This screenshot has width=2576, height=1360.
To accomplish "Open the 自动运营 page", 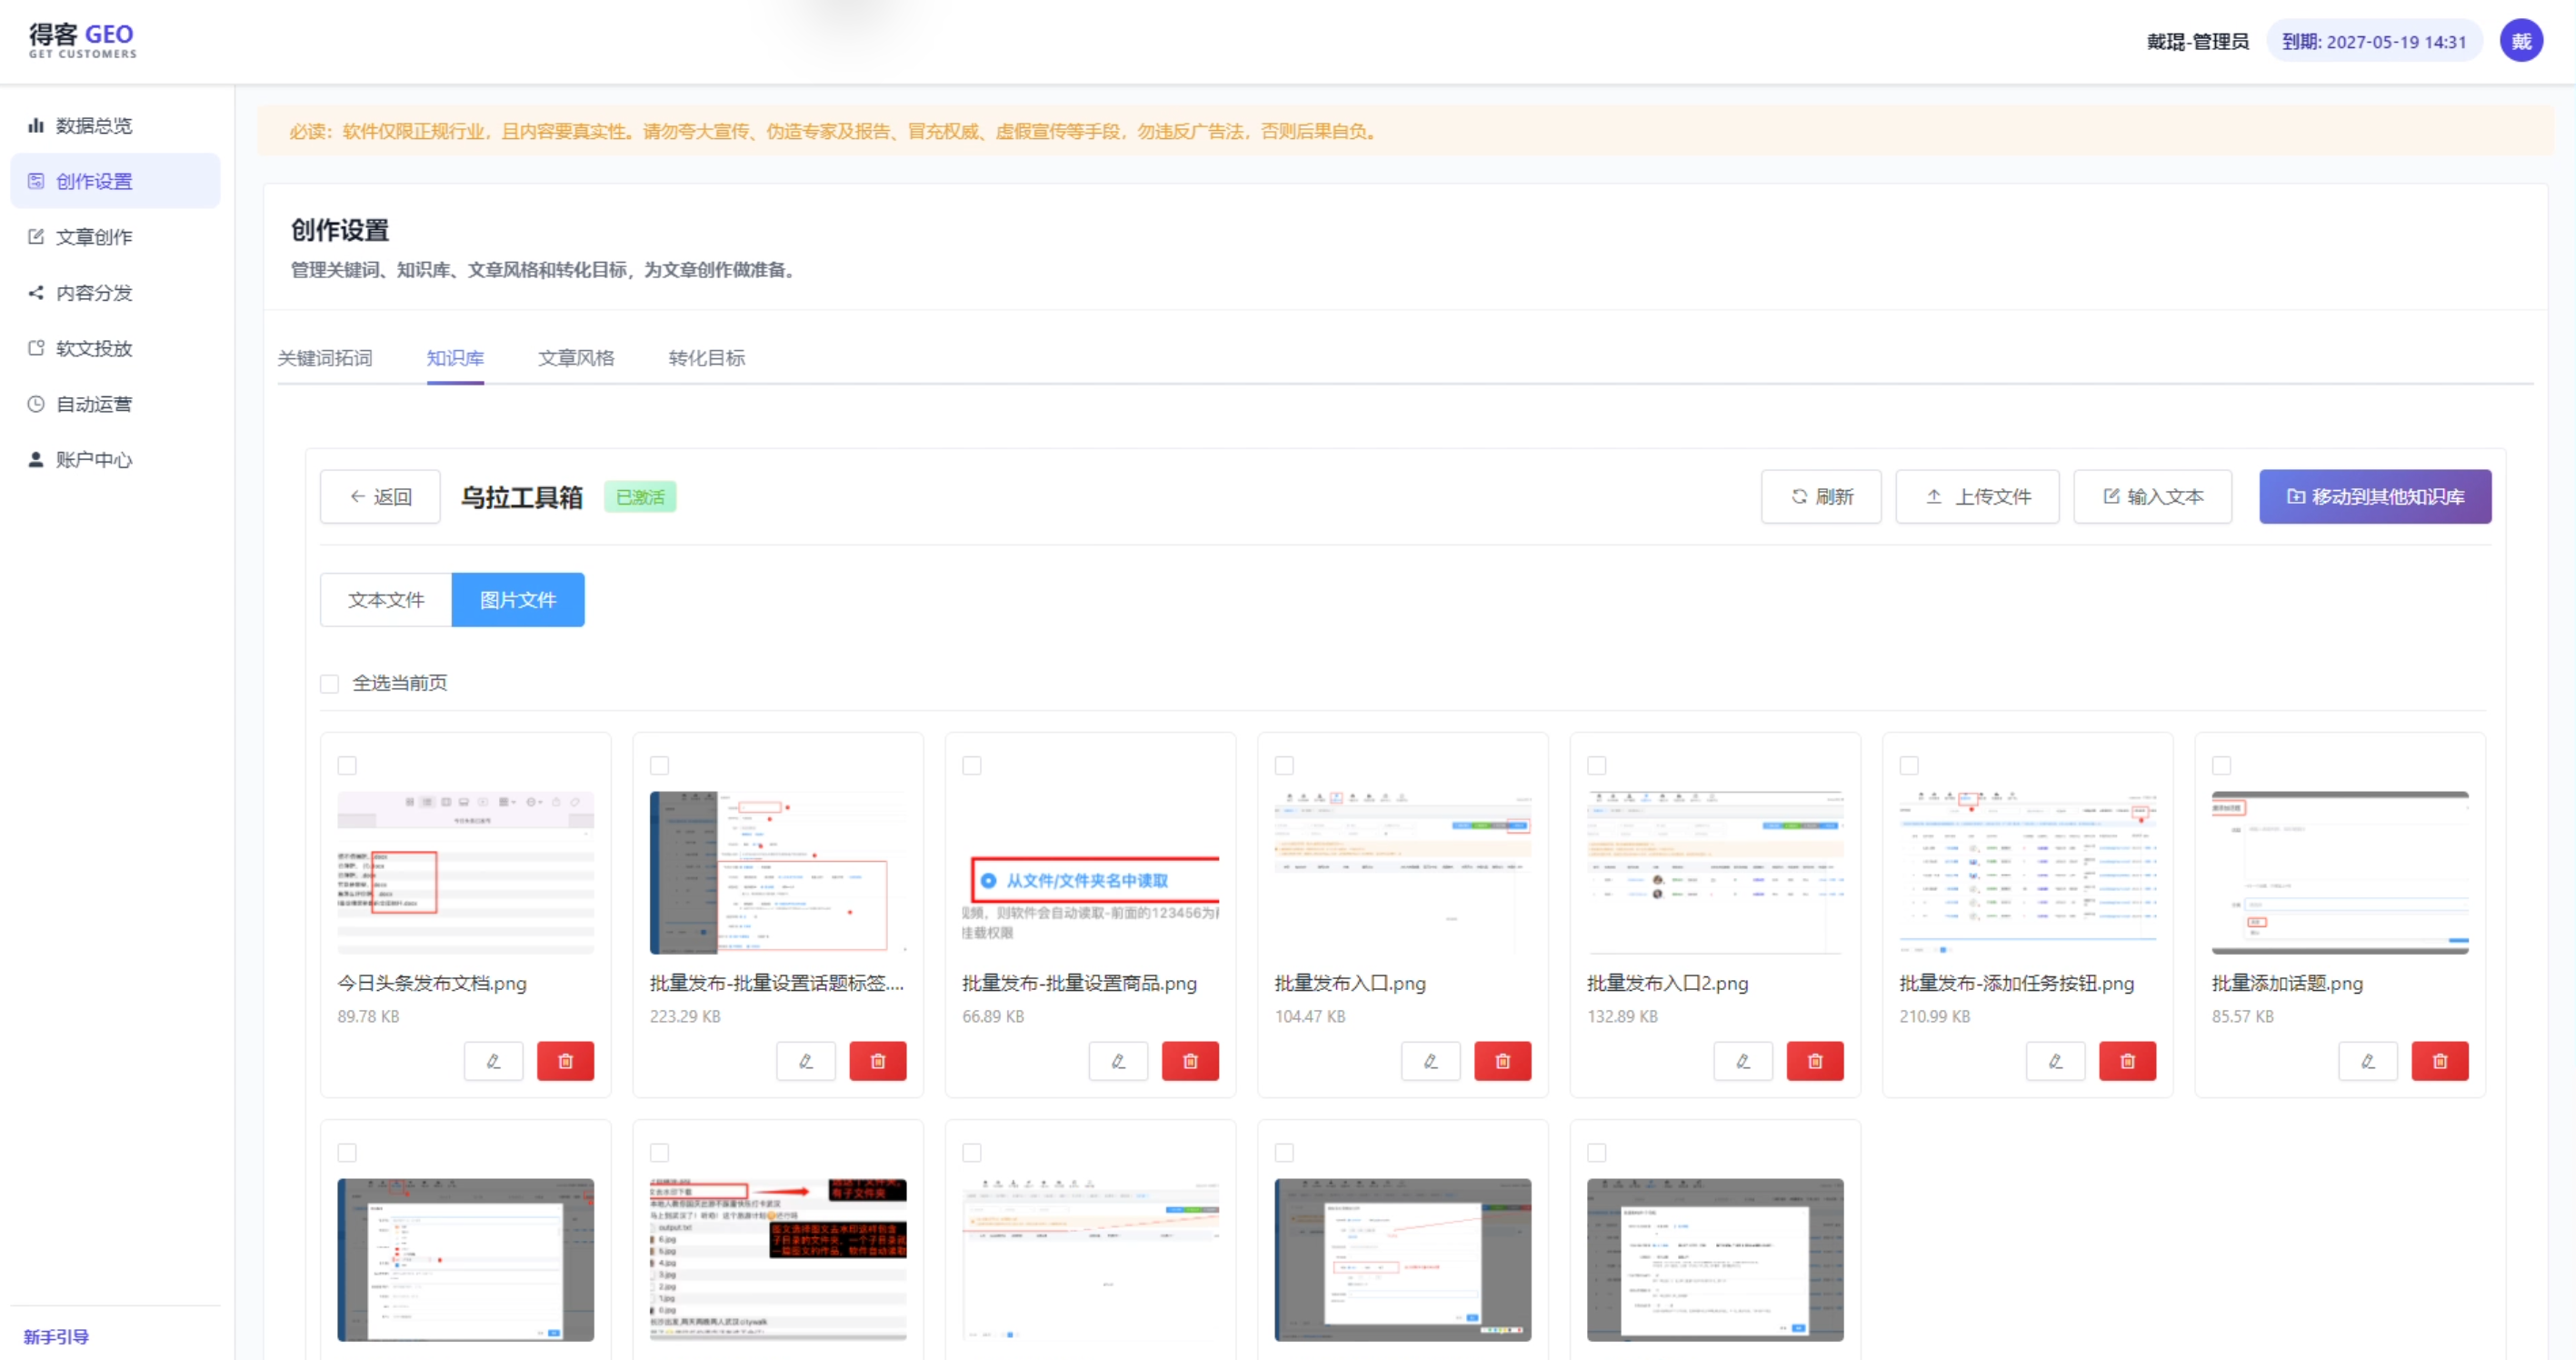I will pyautogui.click(x=115, y=404).
